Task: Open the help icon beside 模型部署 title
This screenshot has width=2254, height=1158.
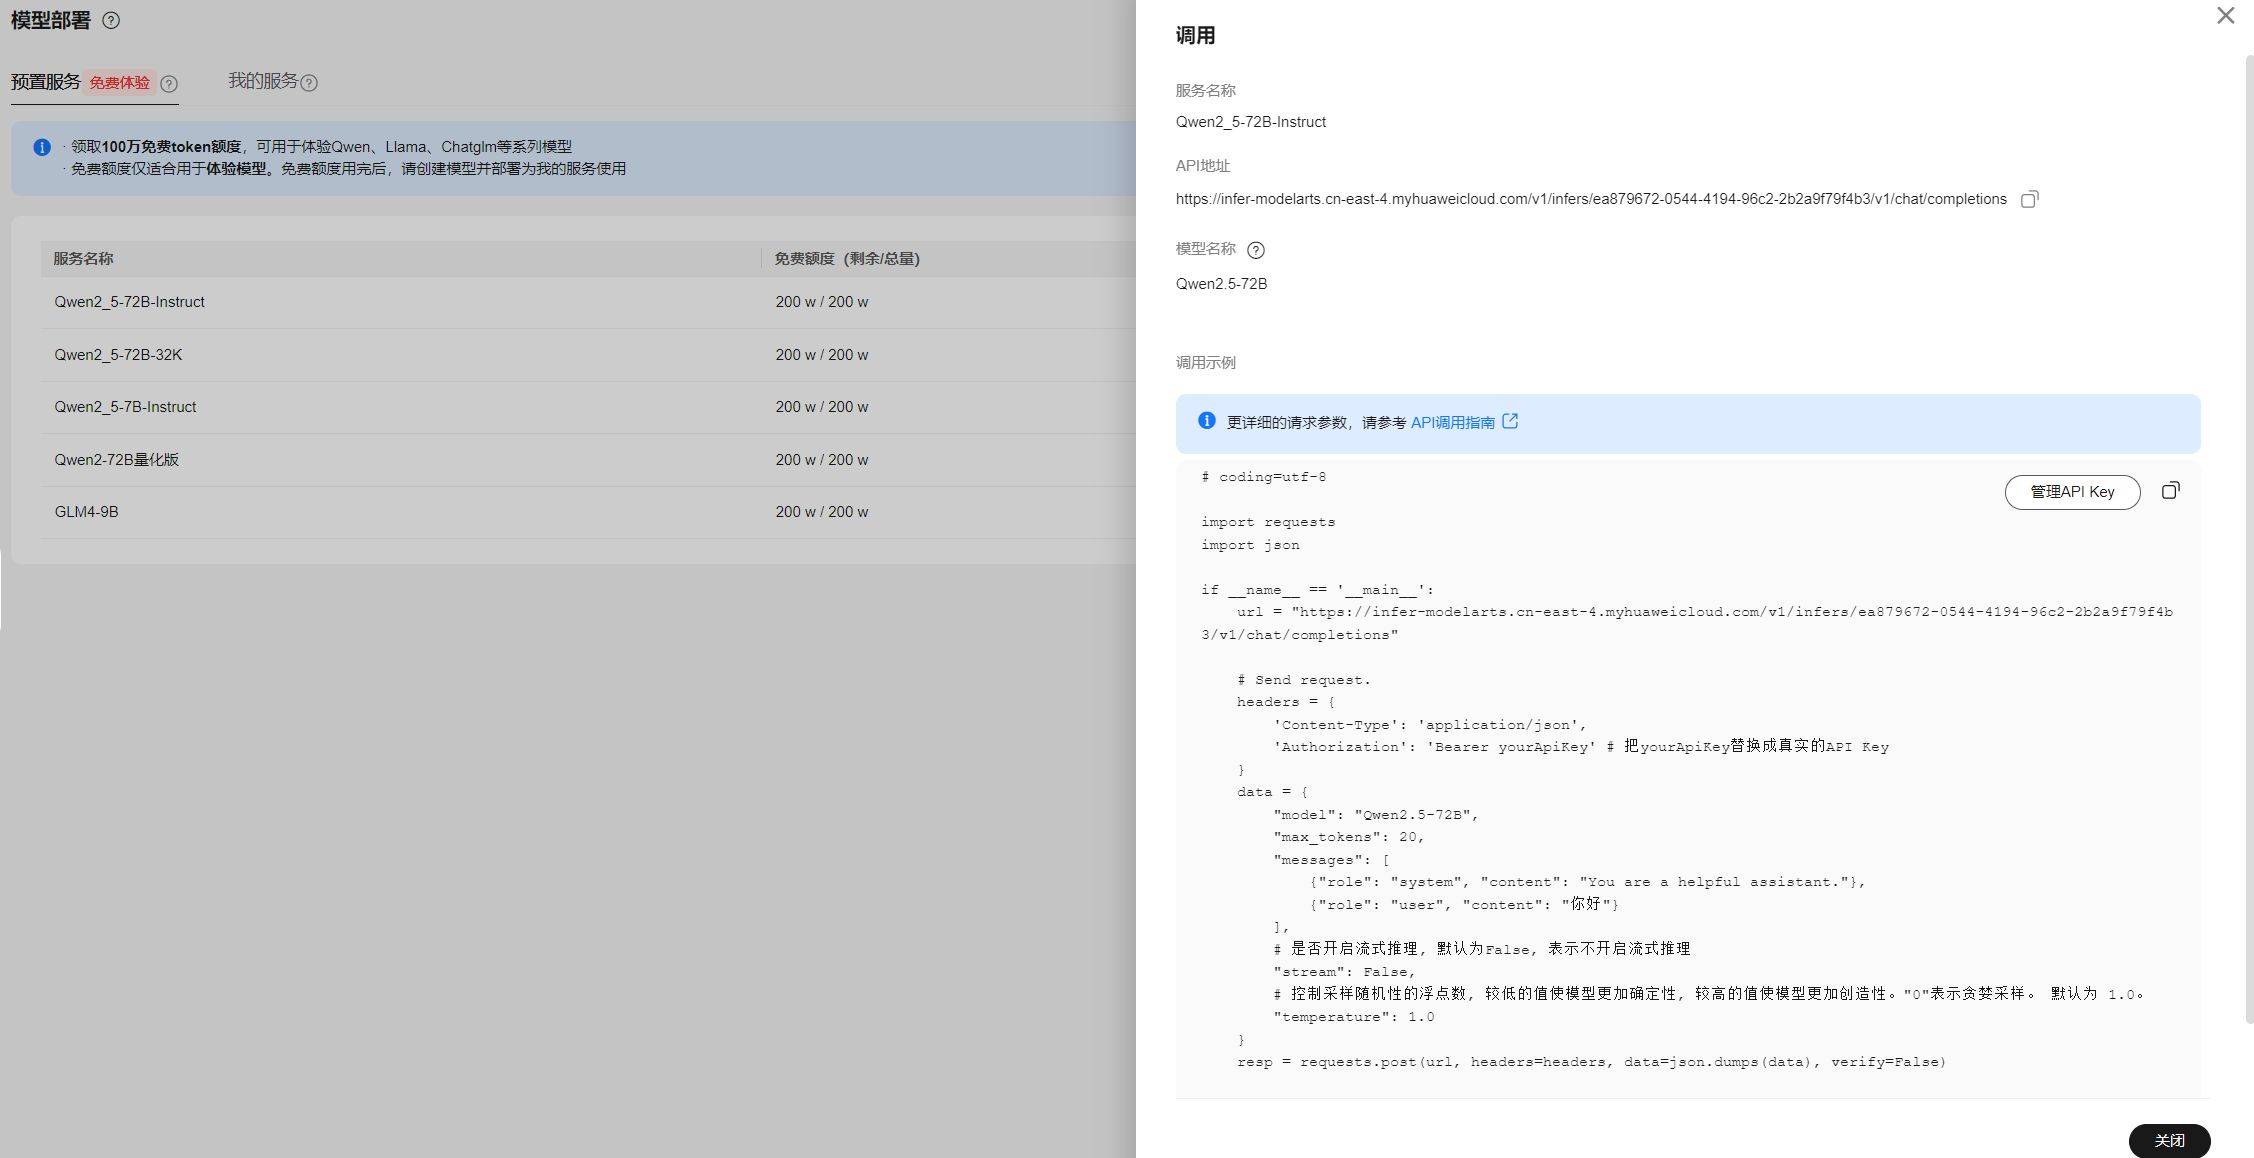Action: [x=111, y=20]
